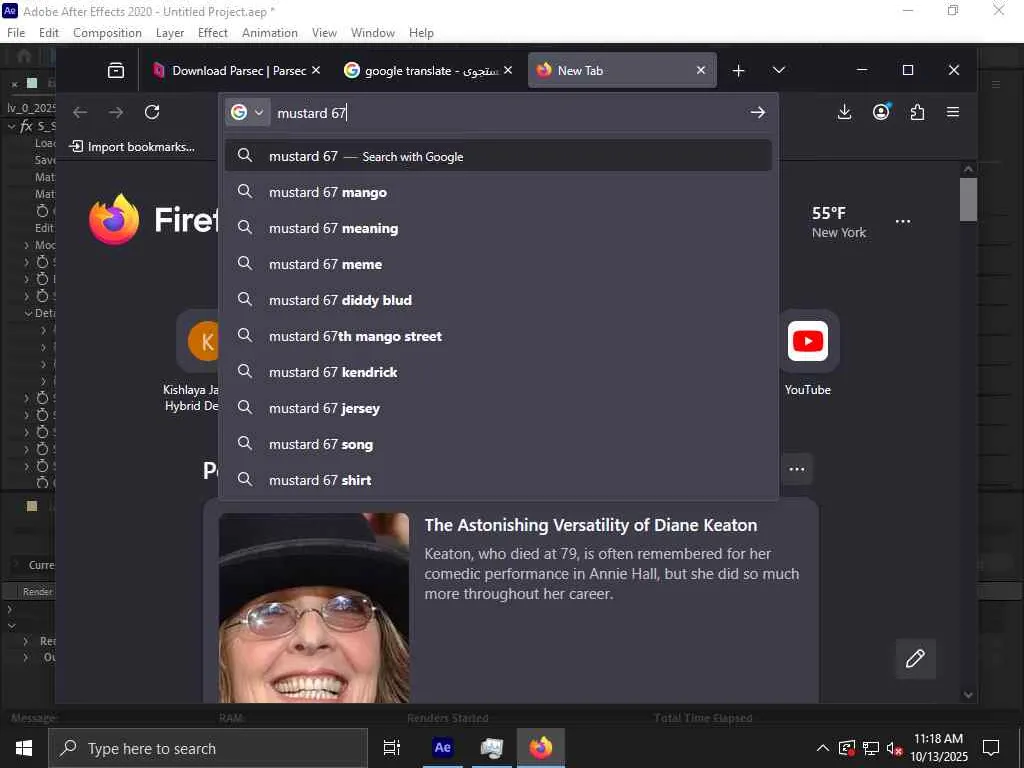Collapse the fx S_S effect group
1024x768 pixels.
(12, 126)
